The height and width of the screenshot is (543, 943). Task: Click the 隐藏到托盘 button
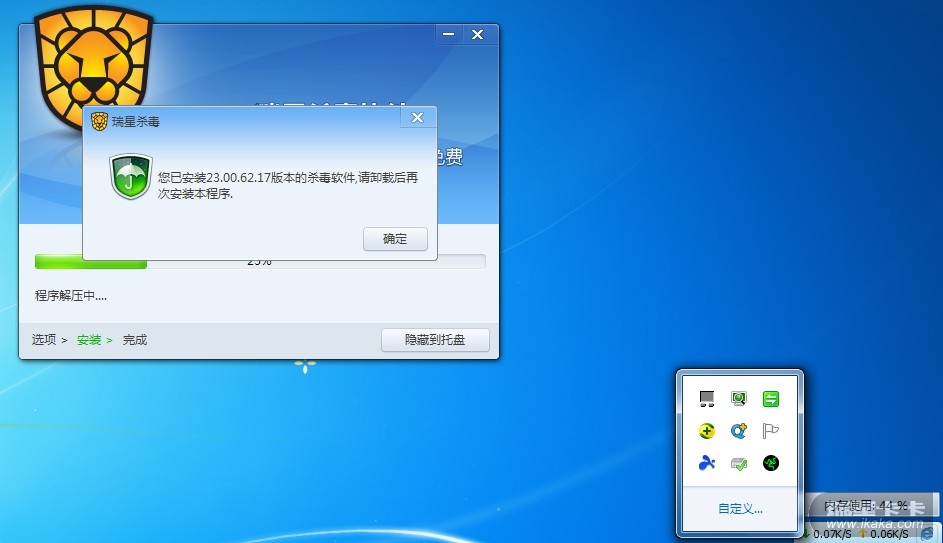pos(435,340)
